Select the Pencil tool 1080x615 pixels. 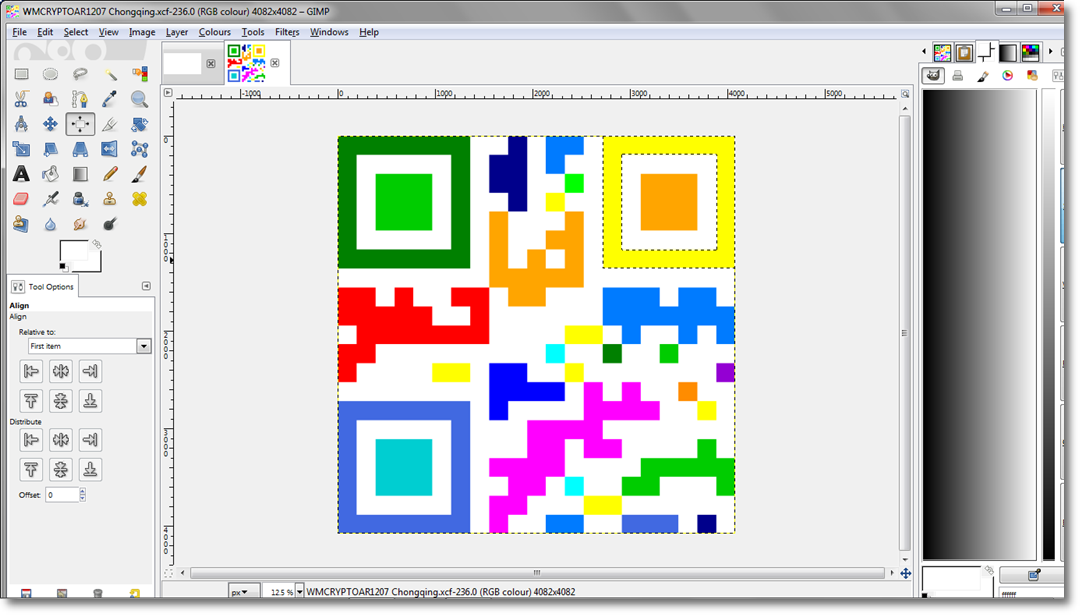click(110, 174)
